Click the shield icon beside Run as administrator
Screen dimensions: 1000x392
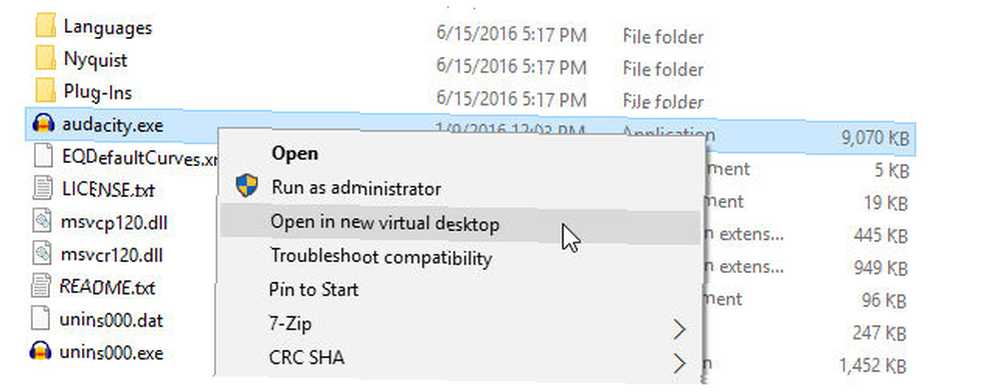click(246, 186)
